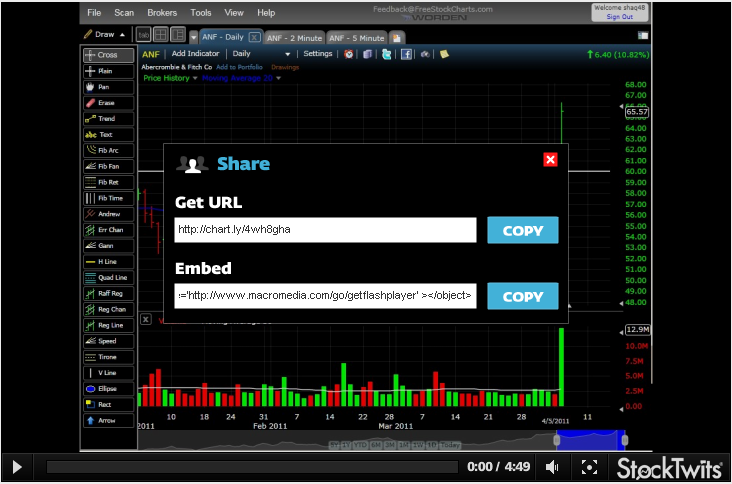Select the Plain cursor tool
This screenshot has height=484, width=732.
tap(109, 71)
